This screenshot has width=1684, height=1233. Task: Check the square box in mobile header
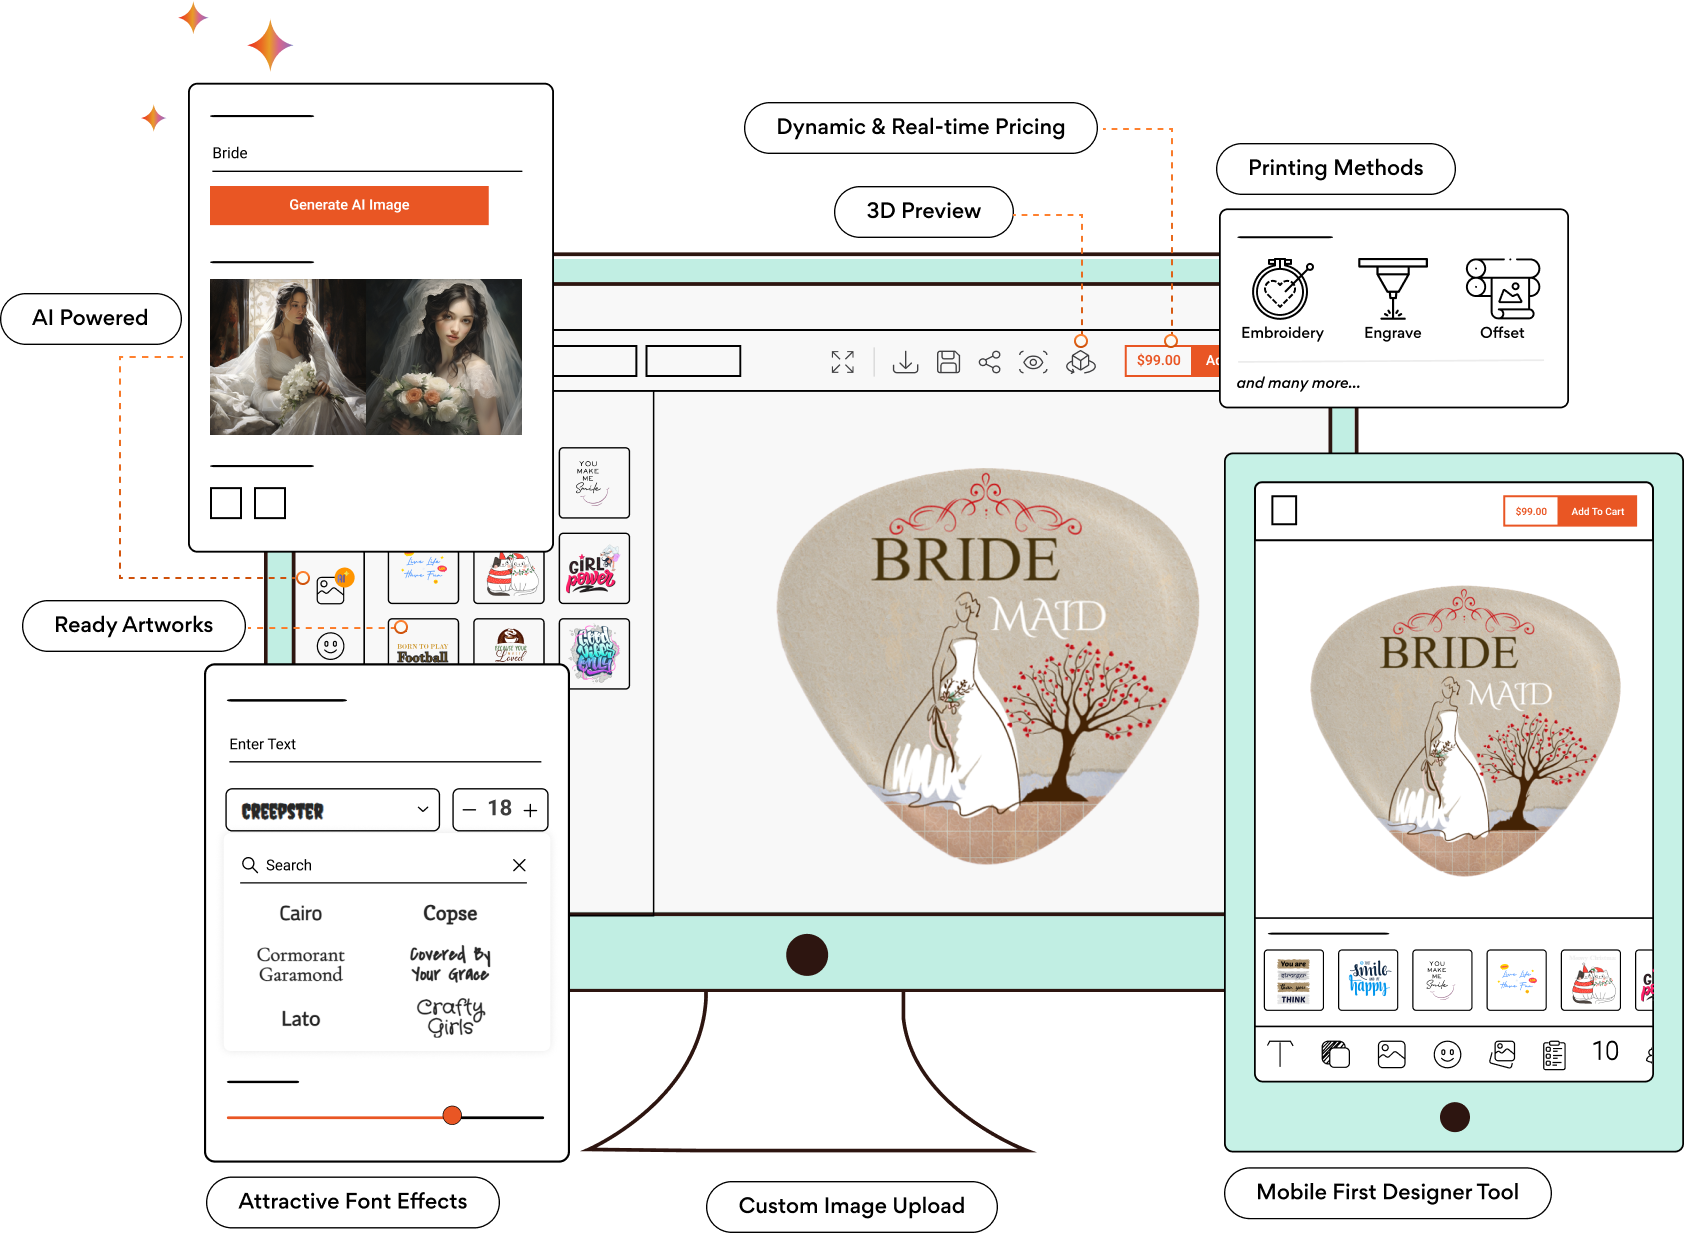(1284, 511)
